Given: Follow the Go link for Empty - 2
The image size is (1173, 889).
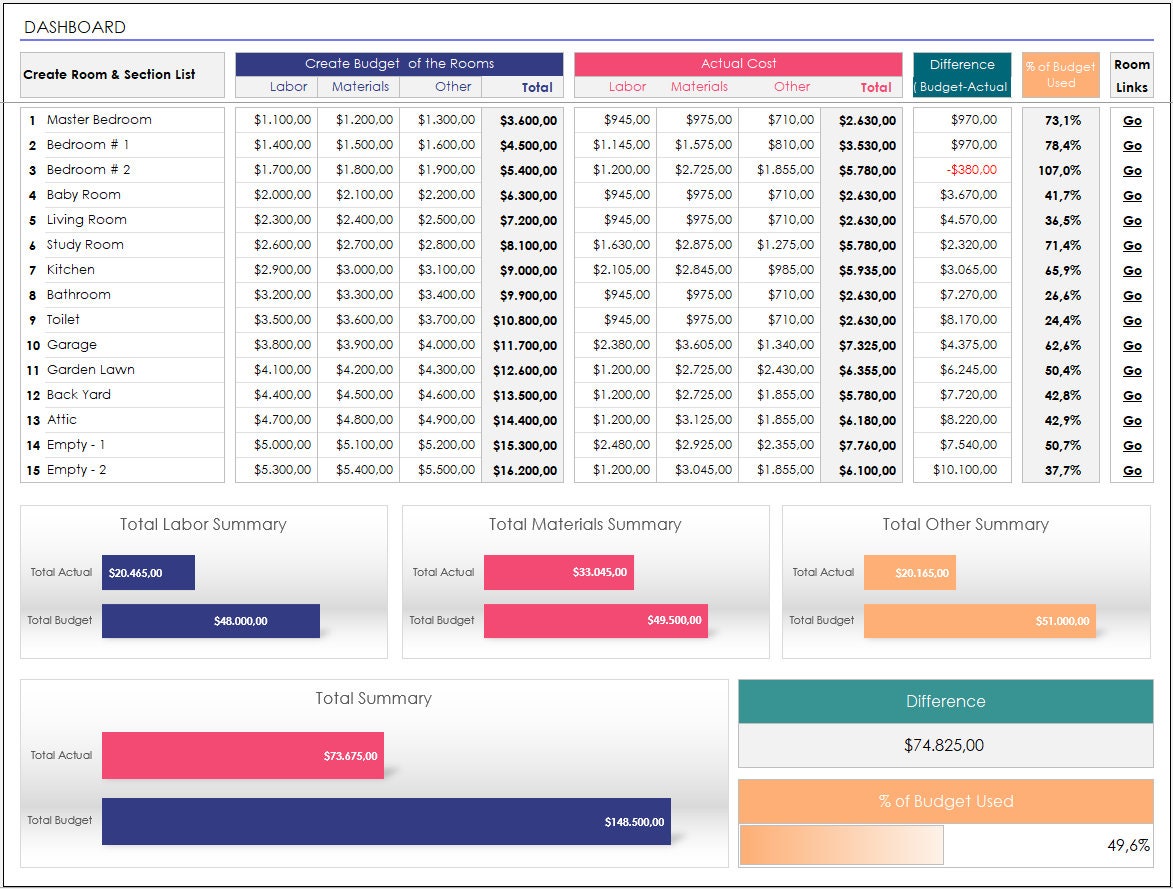Looking at the screenshot, I should 1132,469.
